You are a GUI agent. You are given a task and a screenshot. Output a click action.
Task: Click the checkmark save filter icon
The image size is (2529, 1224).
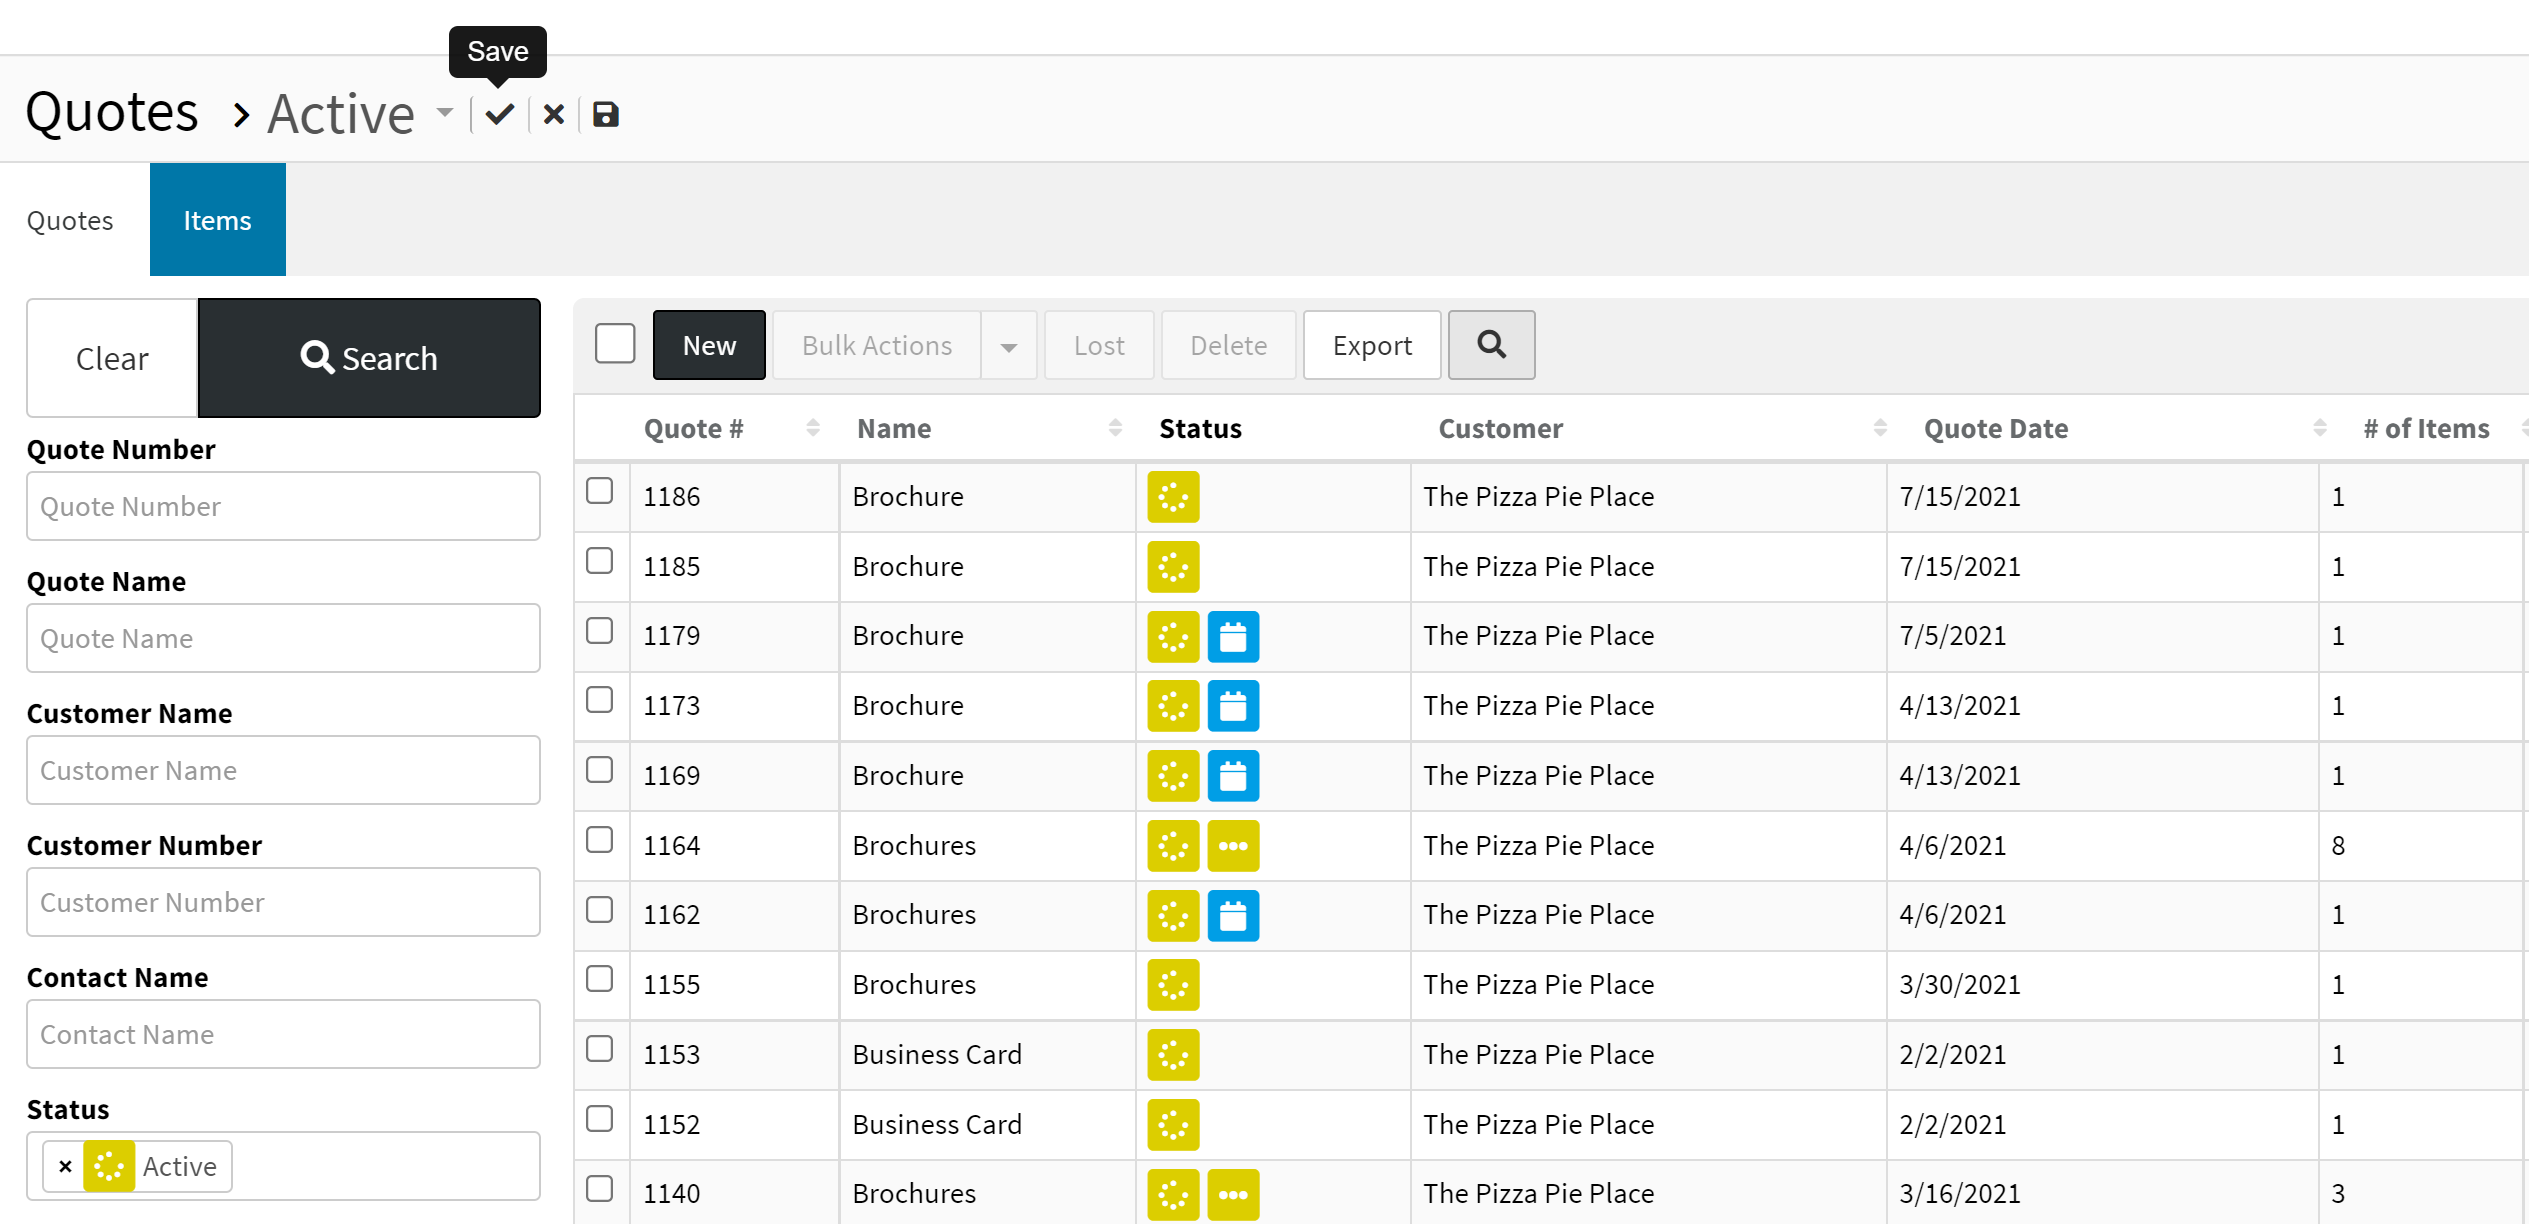coord(500,115)
